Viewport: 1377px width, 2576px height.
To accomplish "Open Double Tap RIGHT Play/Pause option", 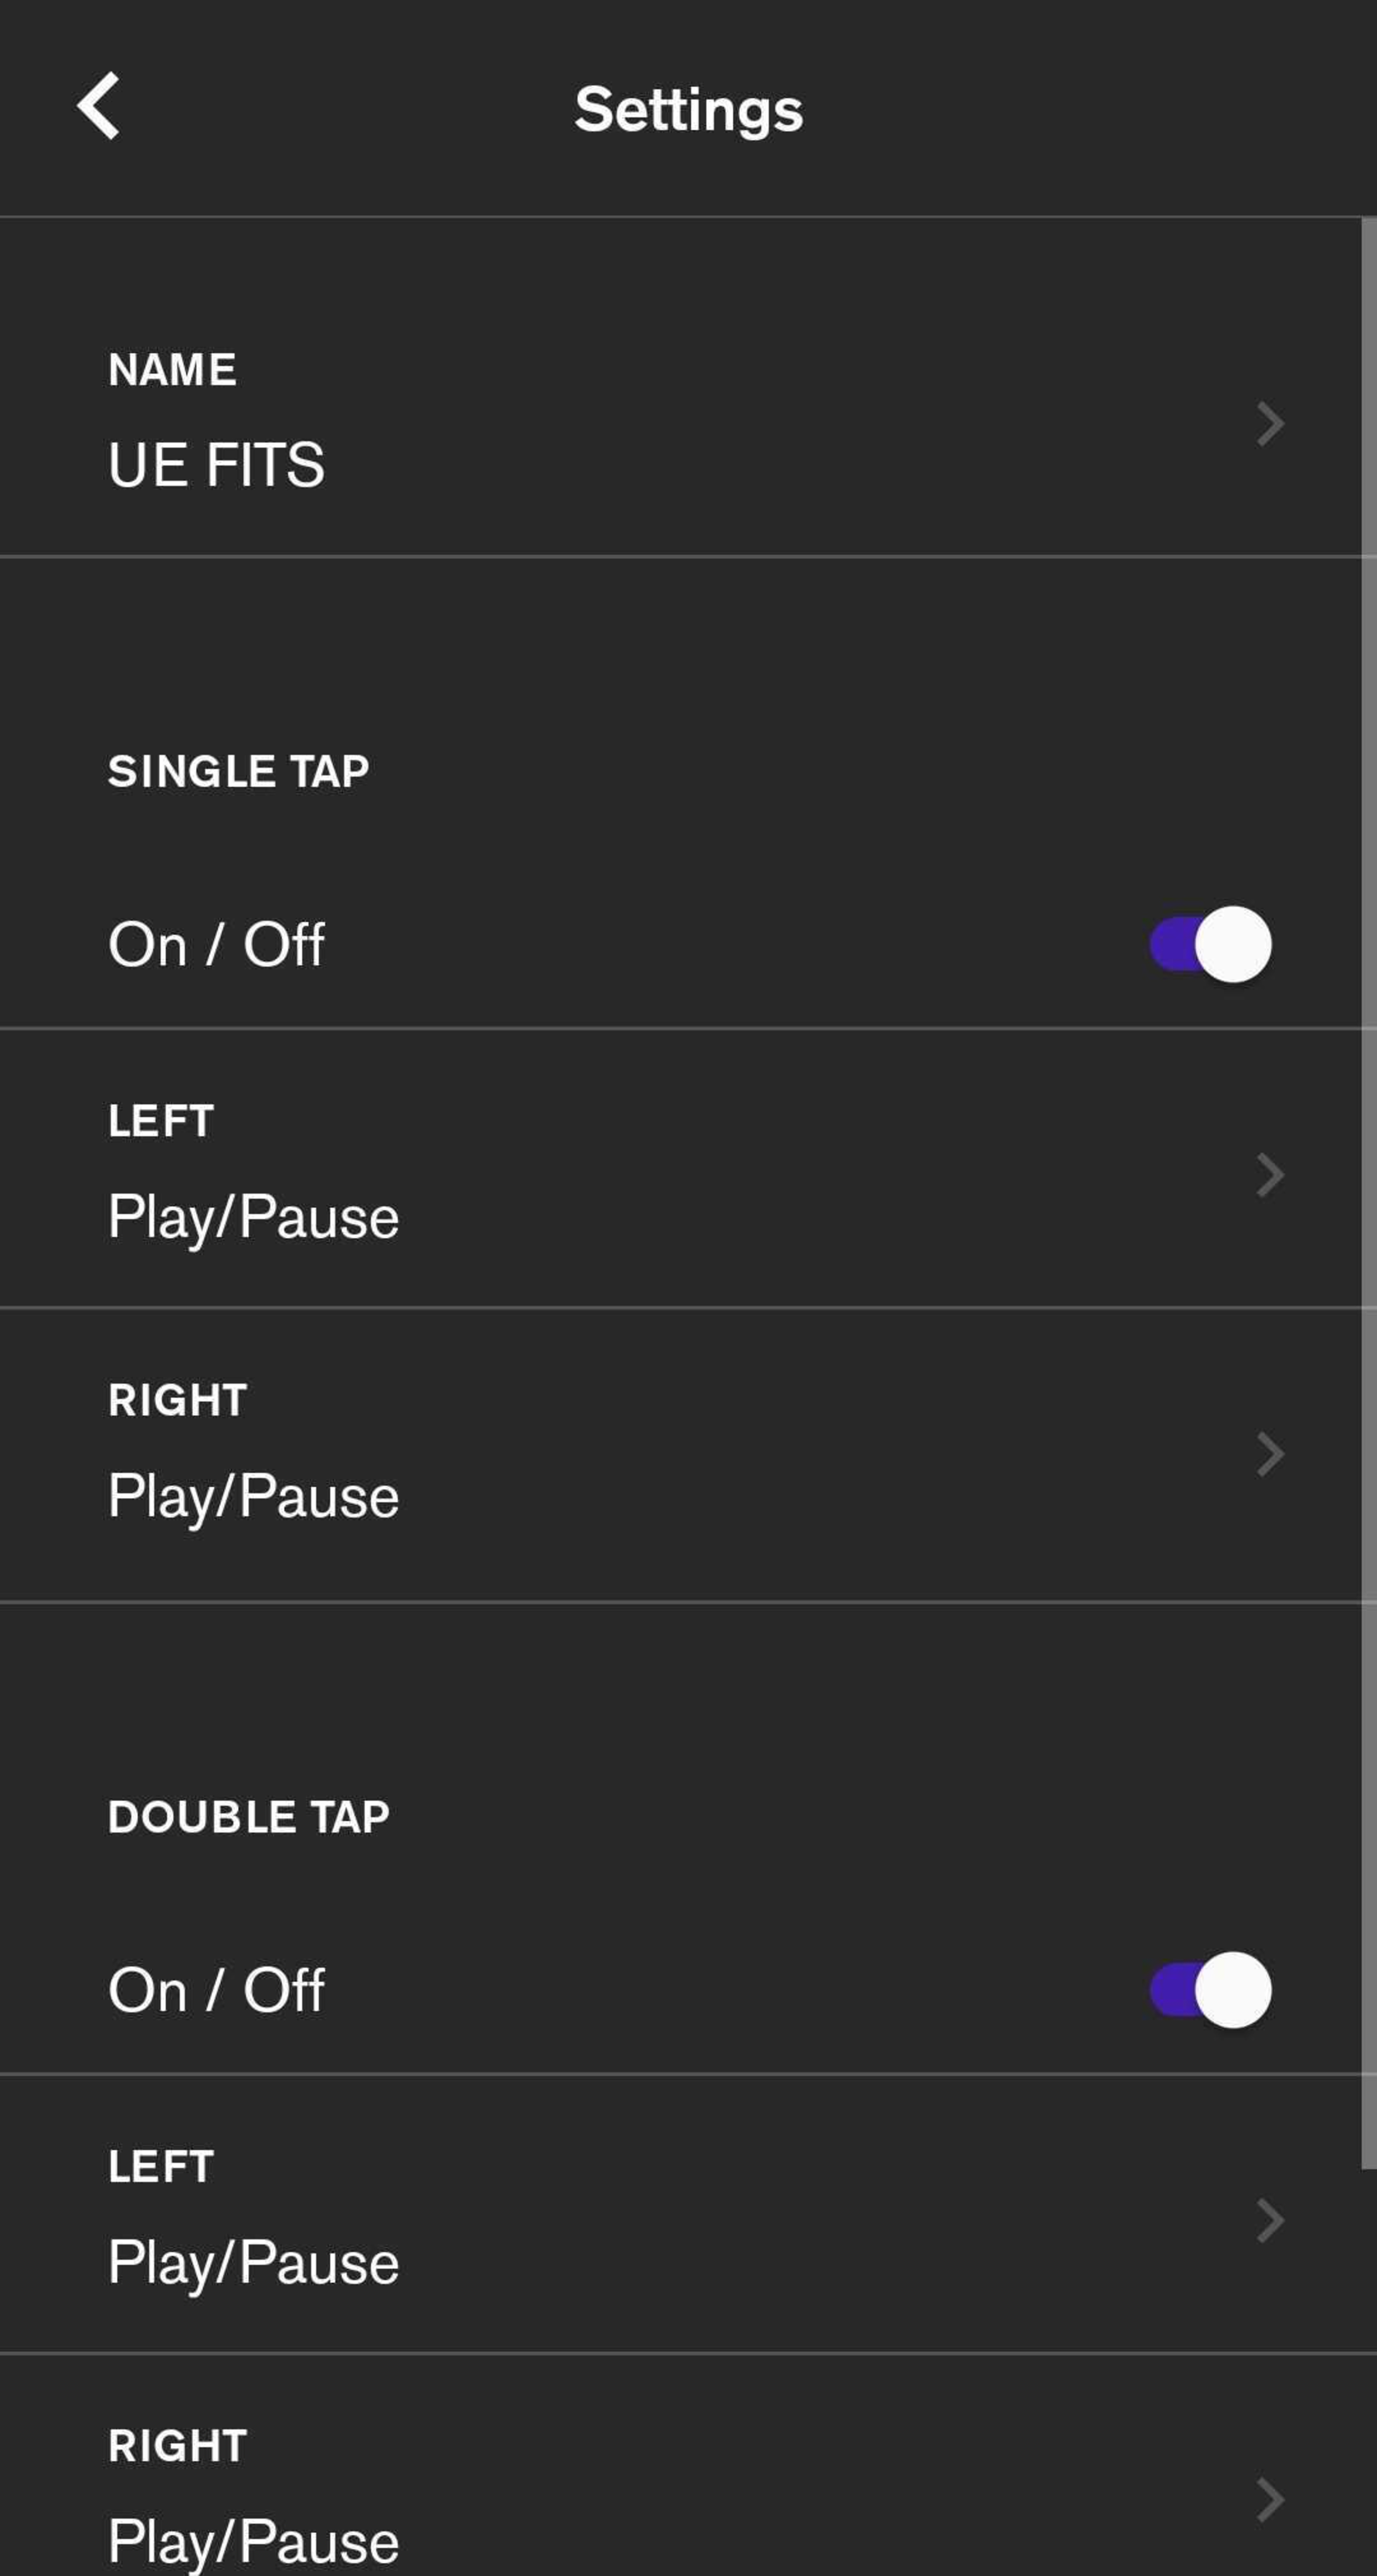I will 253,2540.
